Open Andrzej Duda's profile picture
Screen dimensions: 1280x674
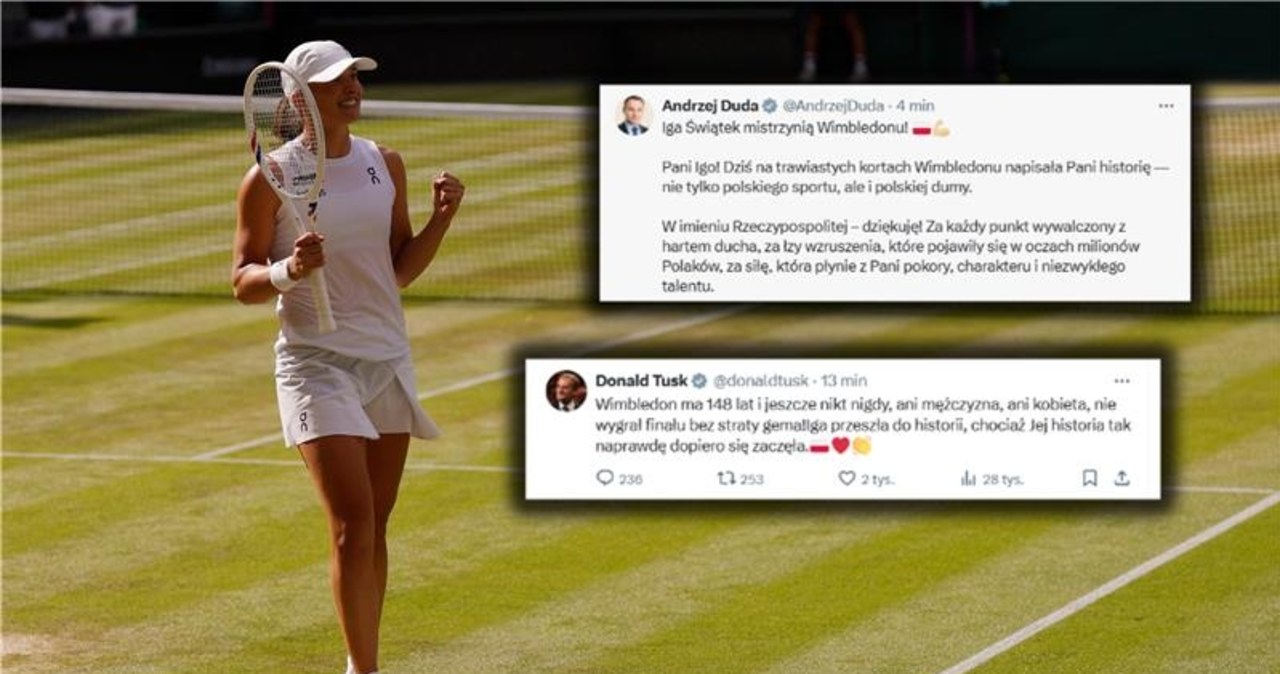pyautogui.click(x=632, y=115)
